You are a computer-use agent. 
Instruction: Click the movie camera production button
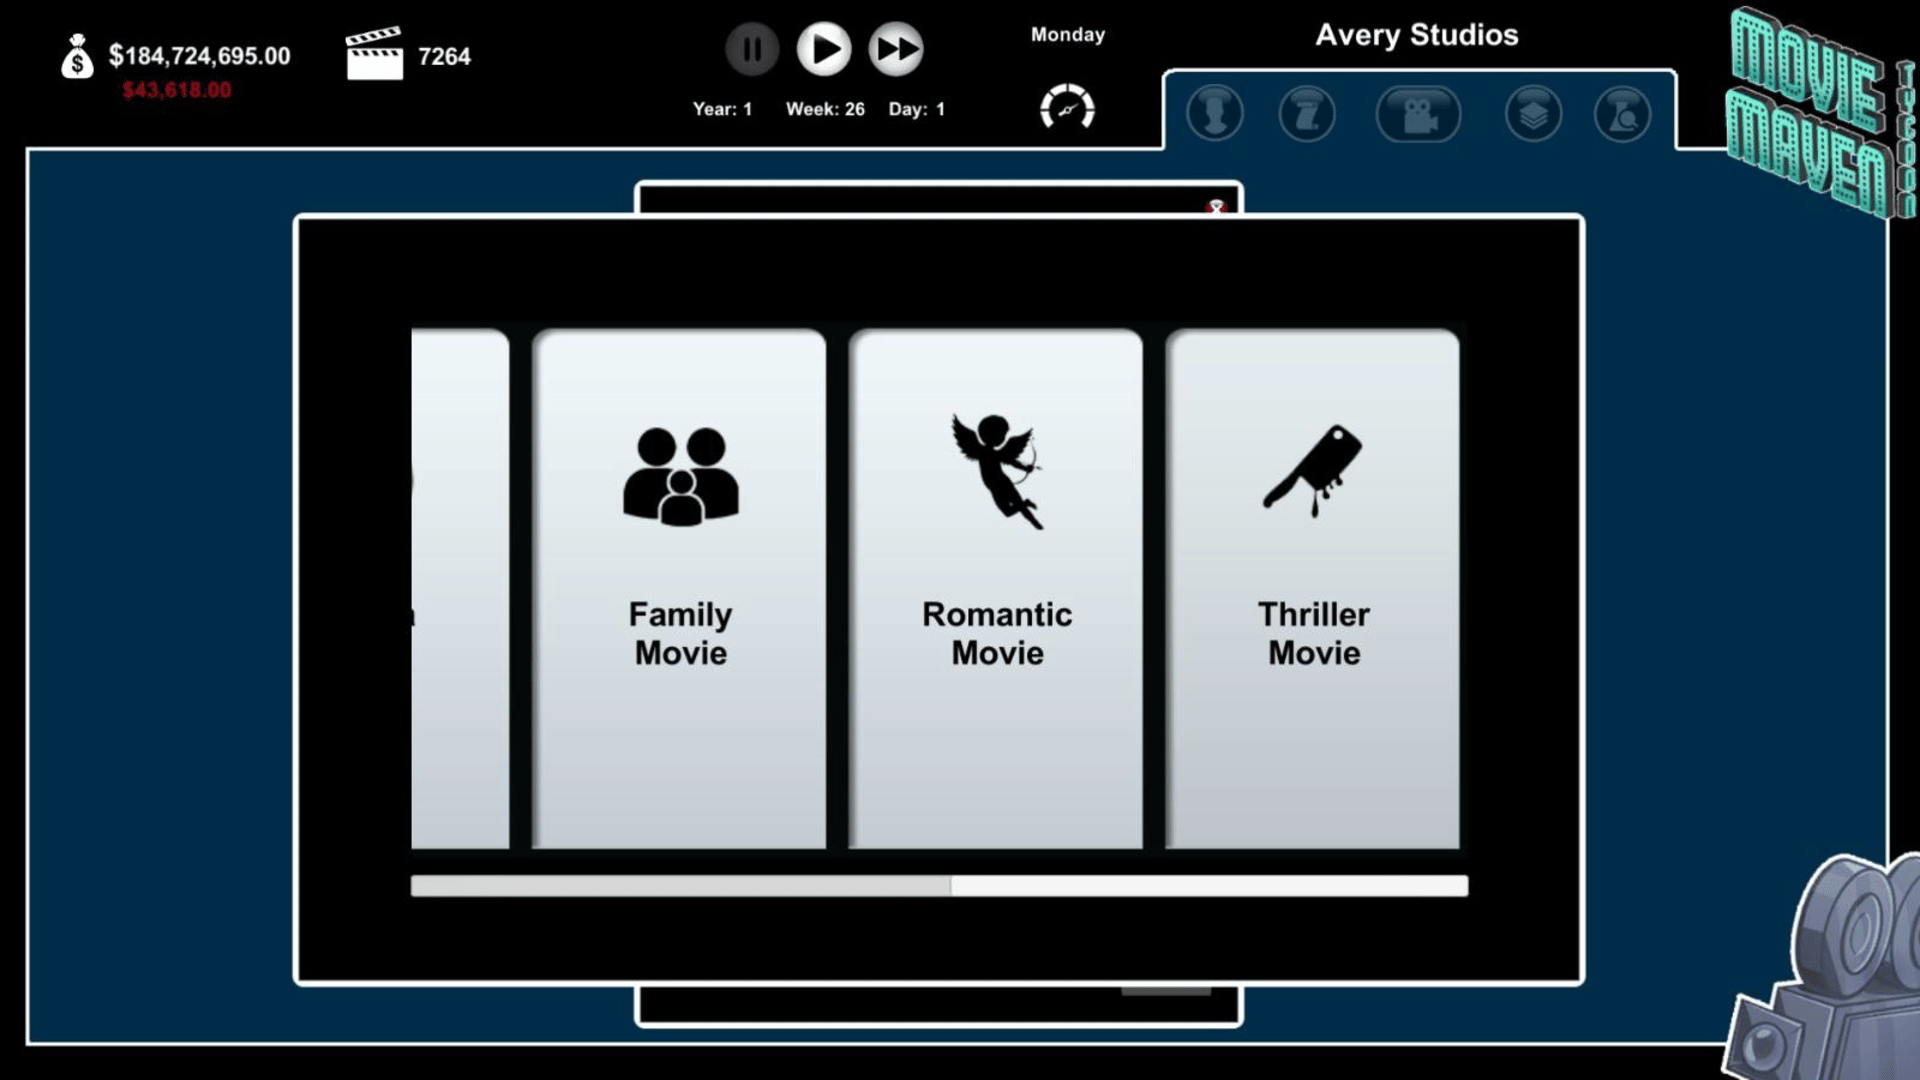click(x=1418, y=114)
